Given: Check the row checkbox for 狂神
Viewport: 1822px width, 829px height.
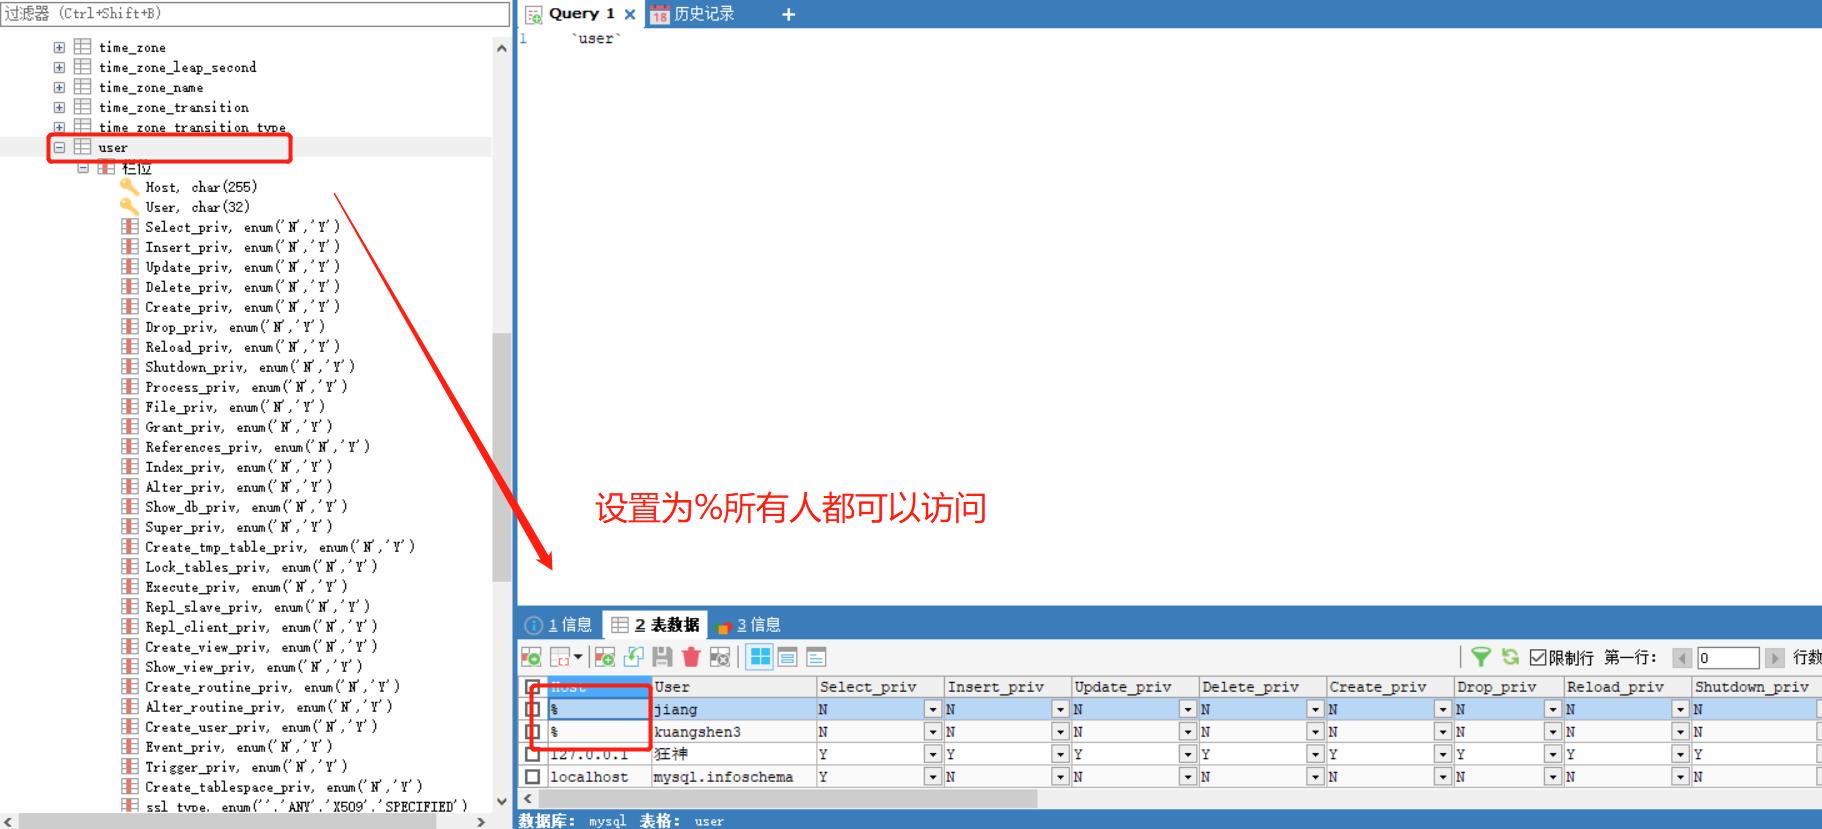Looking at the screenshot, I should click(532, 754).
